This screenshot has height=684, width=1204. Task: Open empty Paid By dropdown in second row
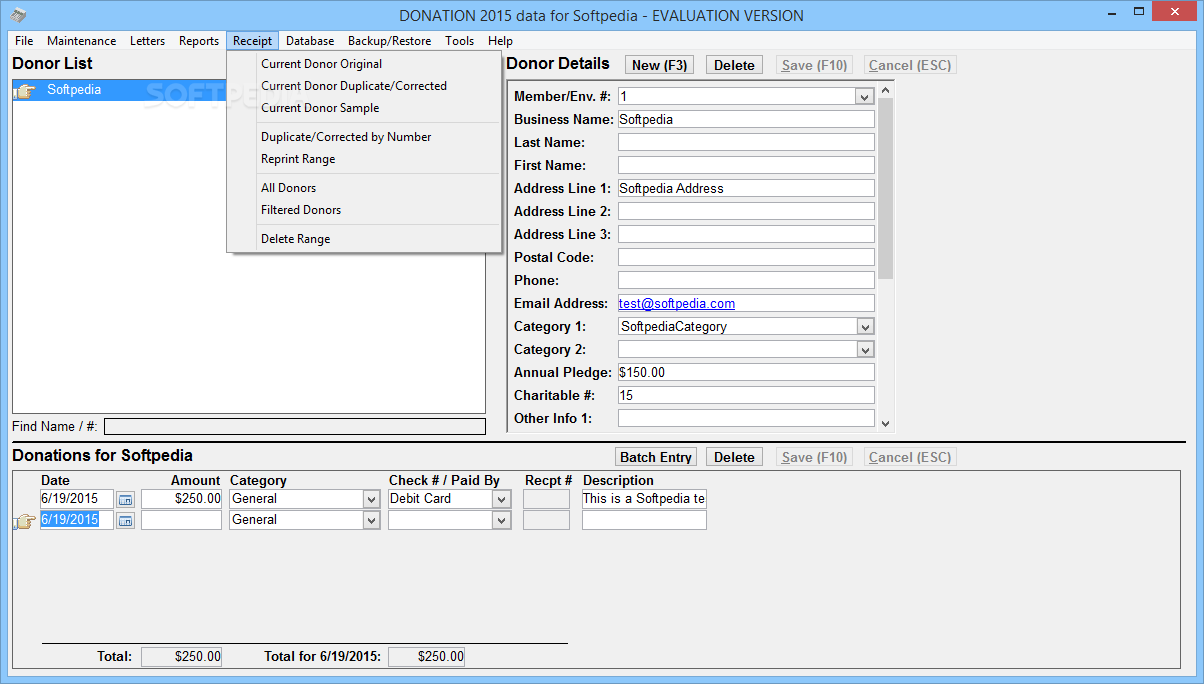[502, 520]
